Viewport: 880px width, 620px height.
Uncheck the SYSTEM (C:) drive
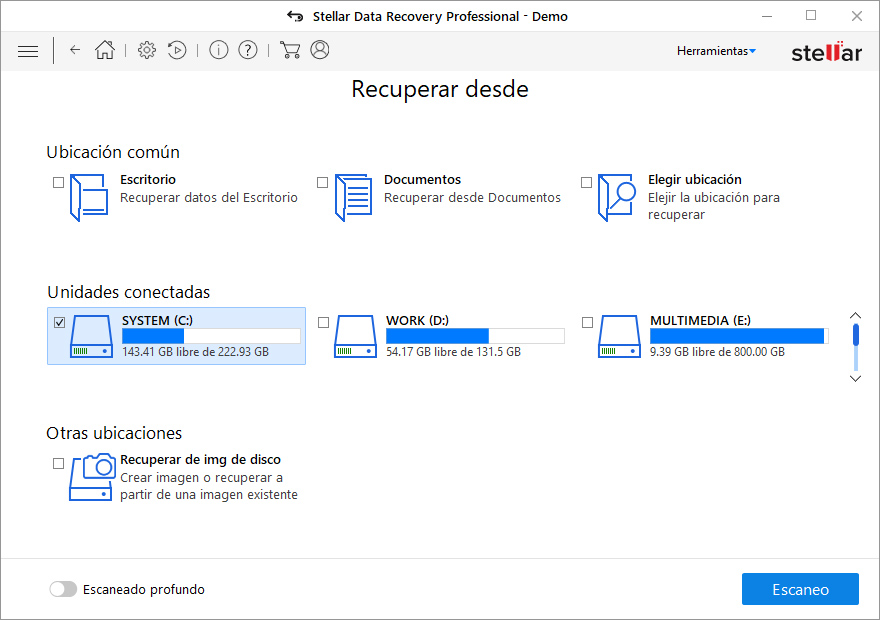(x=58, y=321)
